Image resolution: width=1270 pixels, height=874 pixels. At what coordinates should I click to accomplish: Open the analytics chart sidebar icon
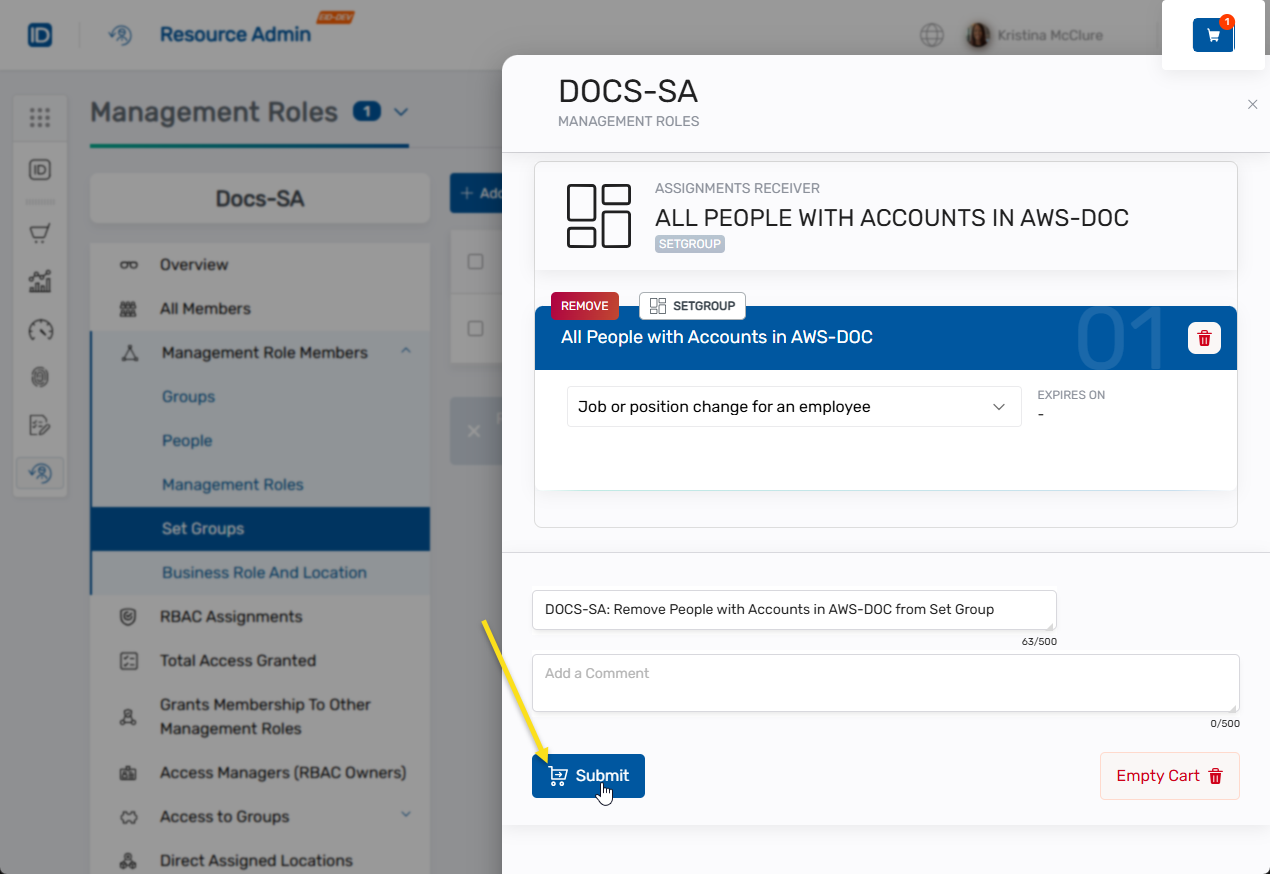click(x=40, y=282)
